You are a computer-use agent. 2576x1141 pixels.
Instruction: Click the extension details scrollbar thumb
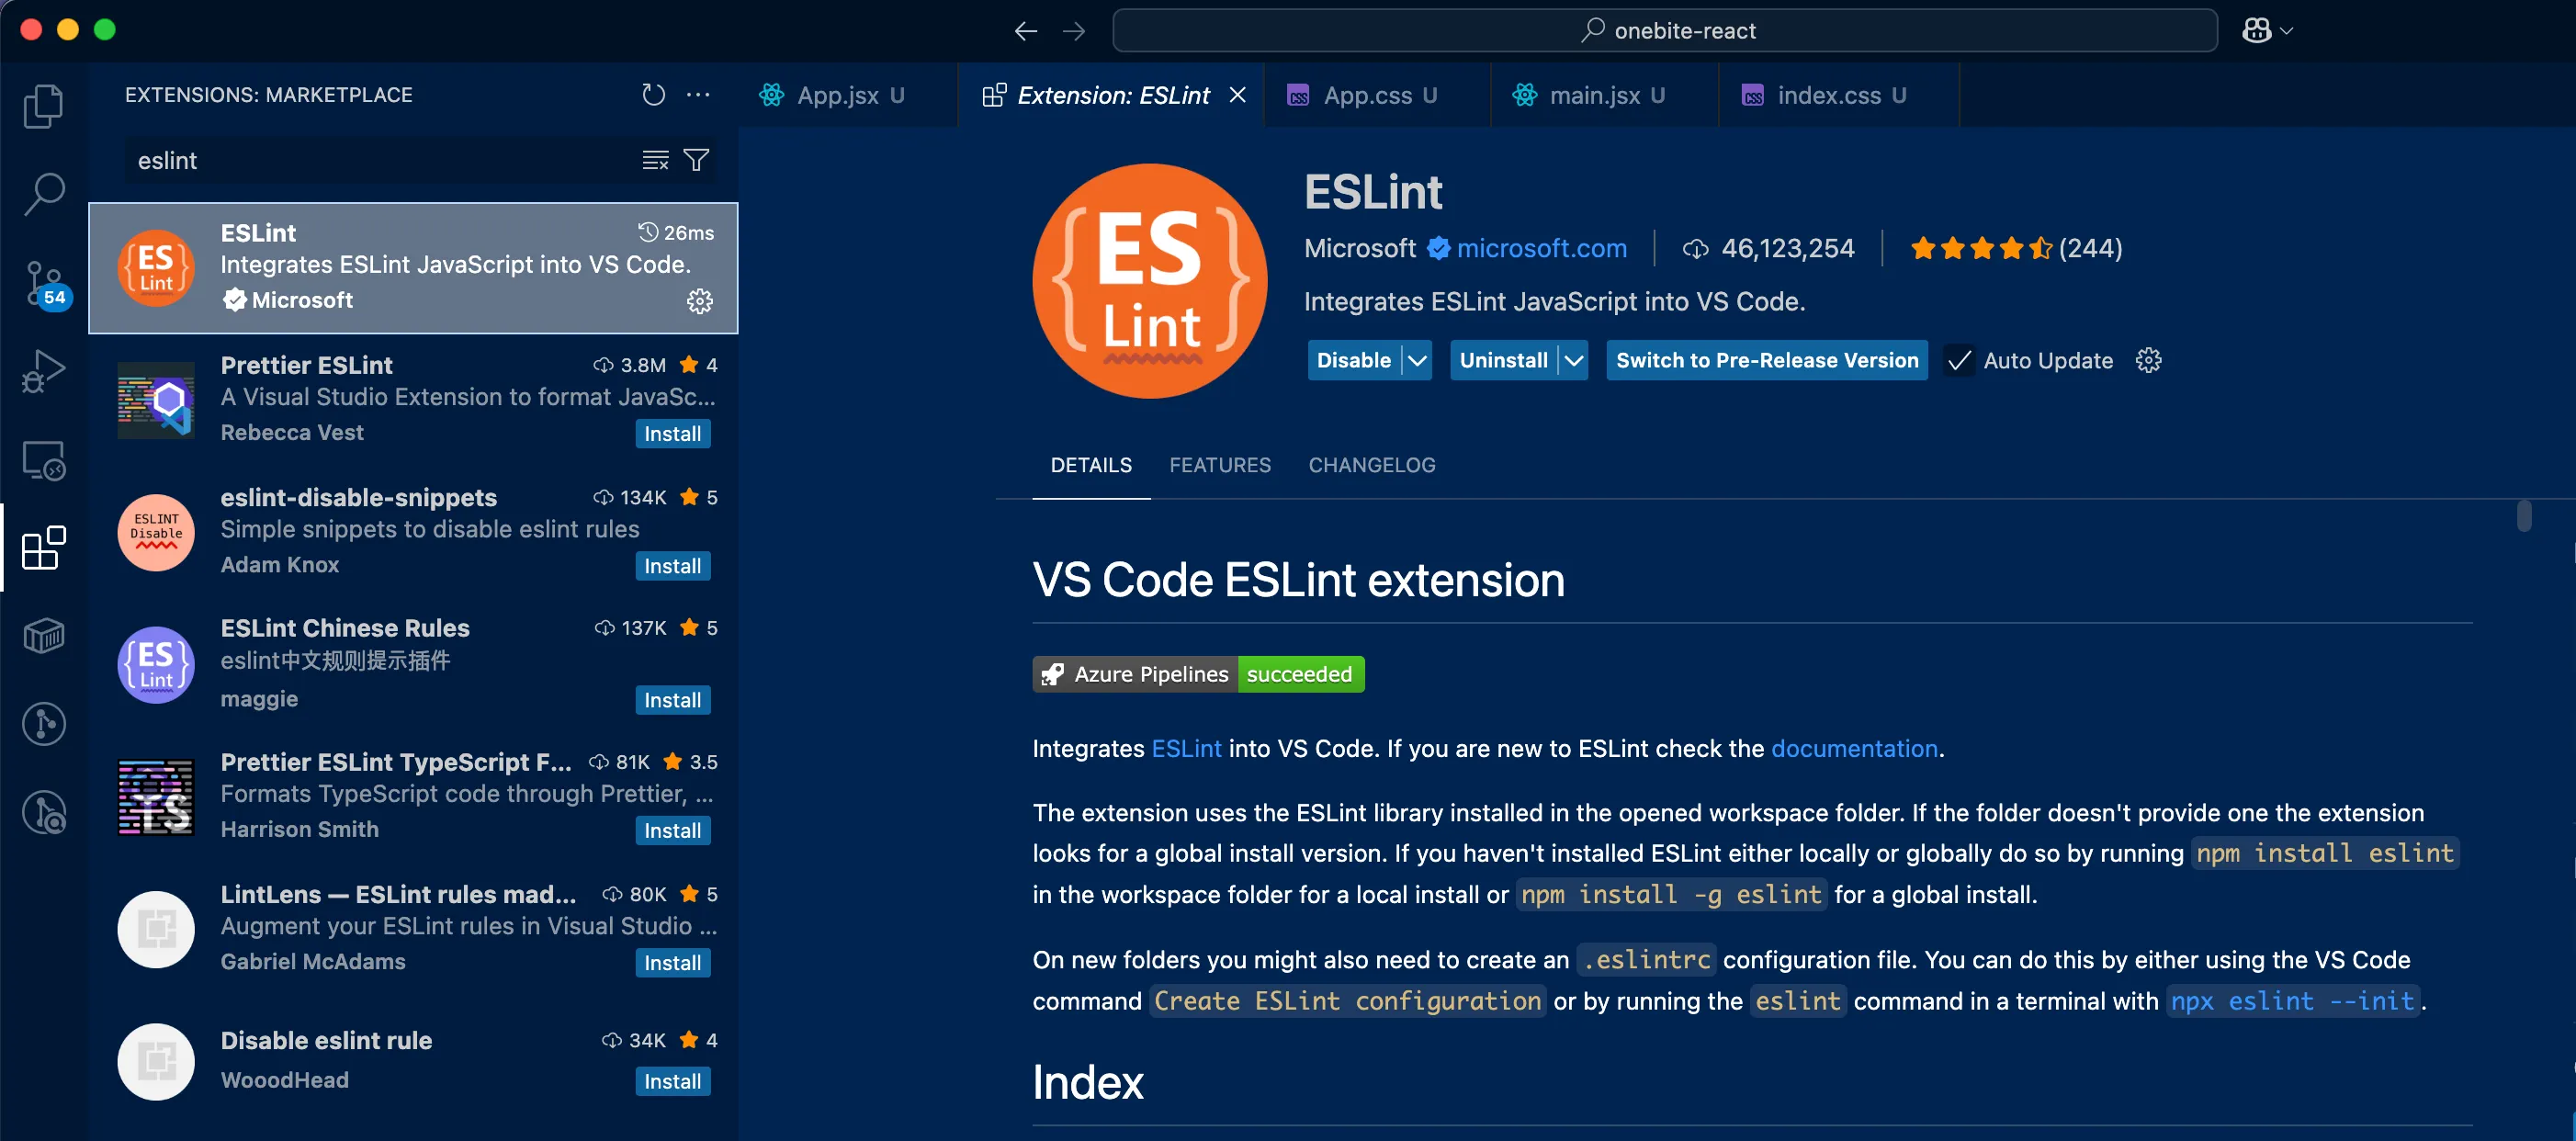pyautogui.click(x=2523, y=517)
